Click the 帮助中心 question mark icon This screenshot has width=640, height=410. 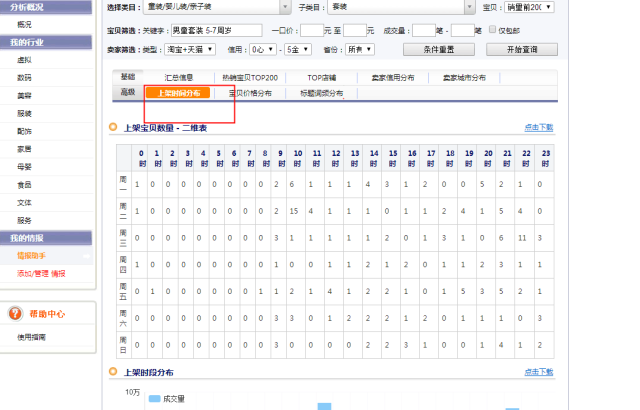click(15, 314)
